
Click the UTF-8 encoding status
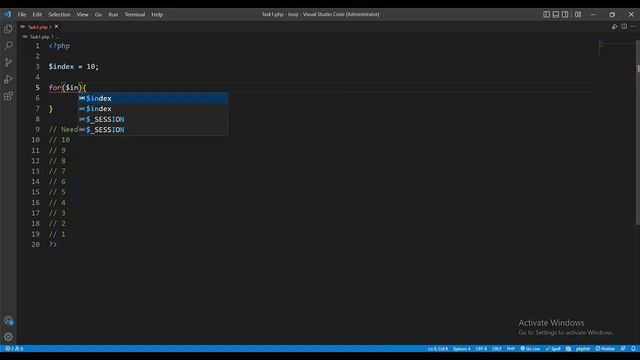481,349
